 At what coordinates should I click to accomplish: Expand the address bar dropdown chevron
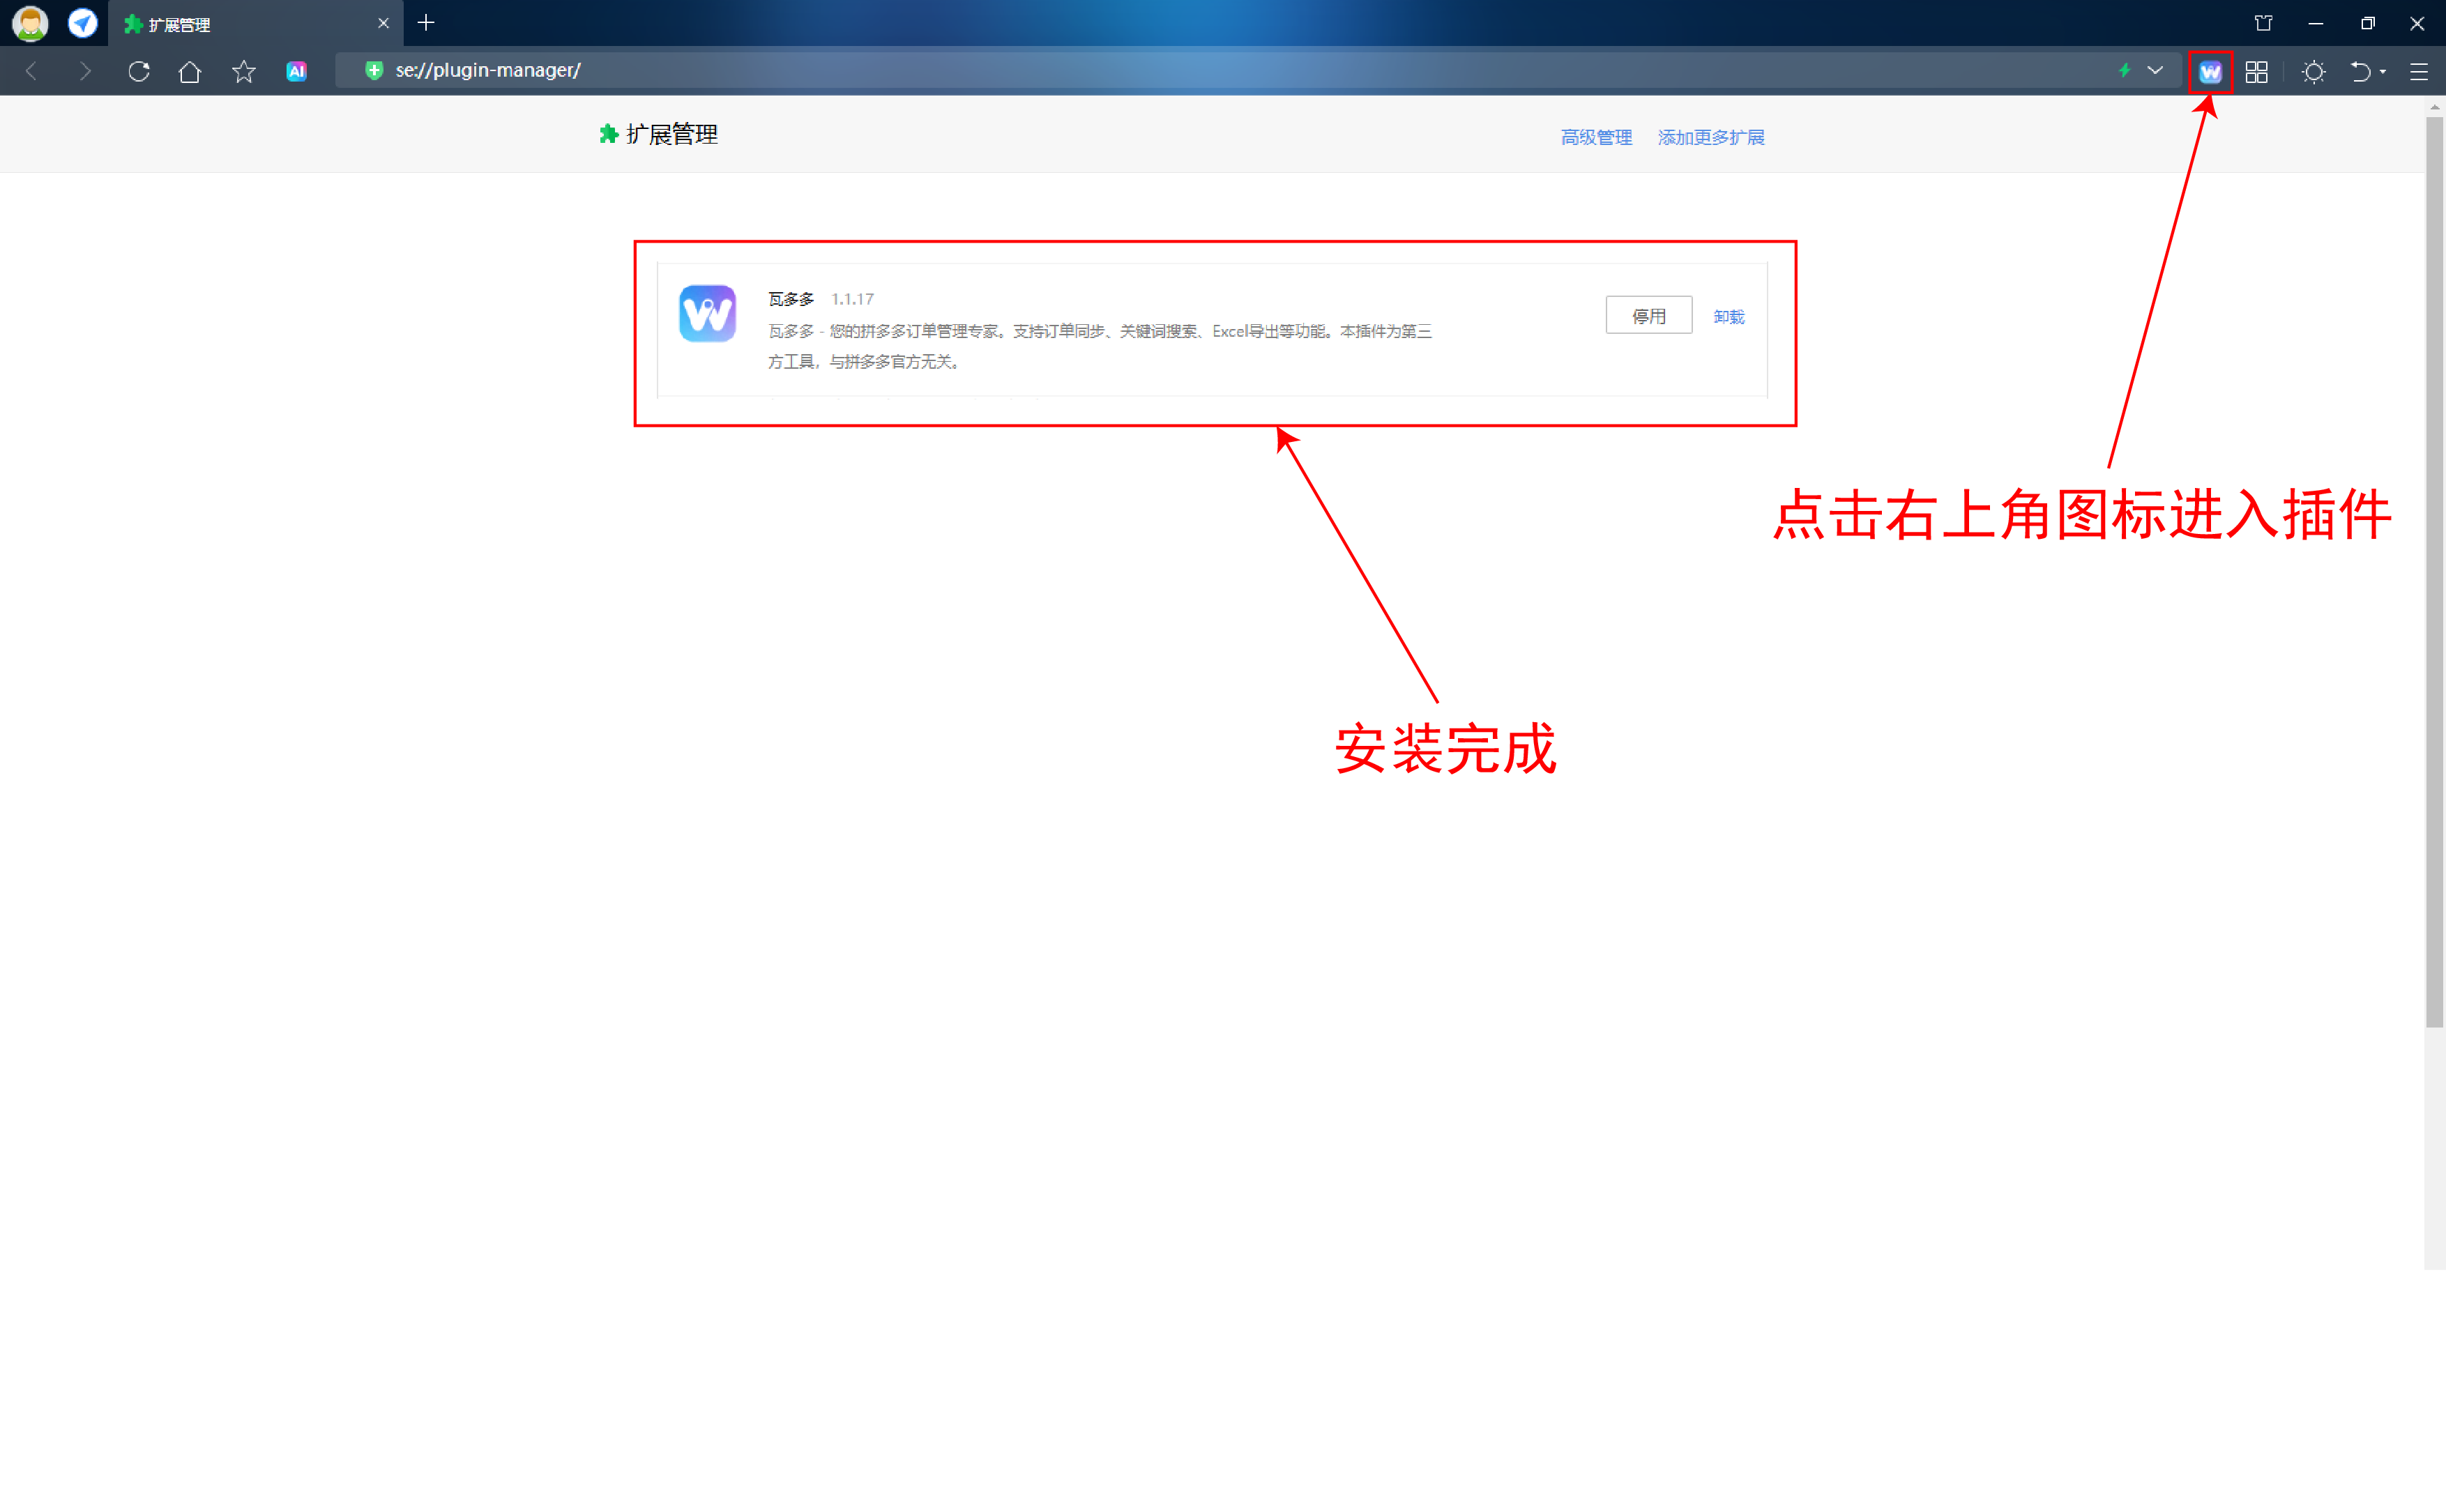pos(2155,70)
